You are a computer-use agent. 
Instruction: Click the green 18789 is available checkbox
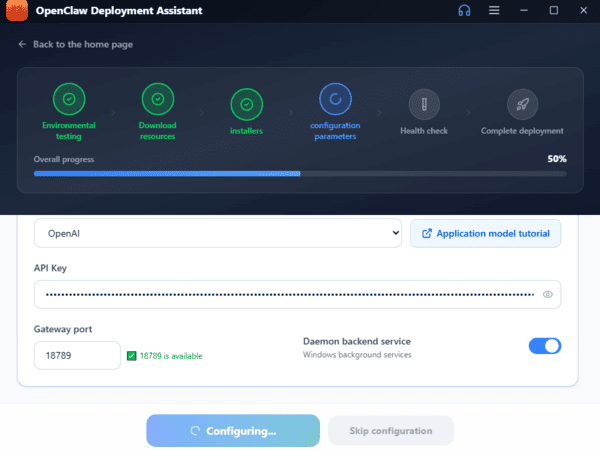tap(131, 355)
